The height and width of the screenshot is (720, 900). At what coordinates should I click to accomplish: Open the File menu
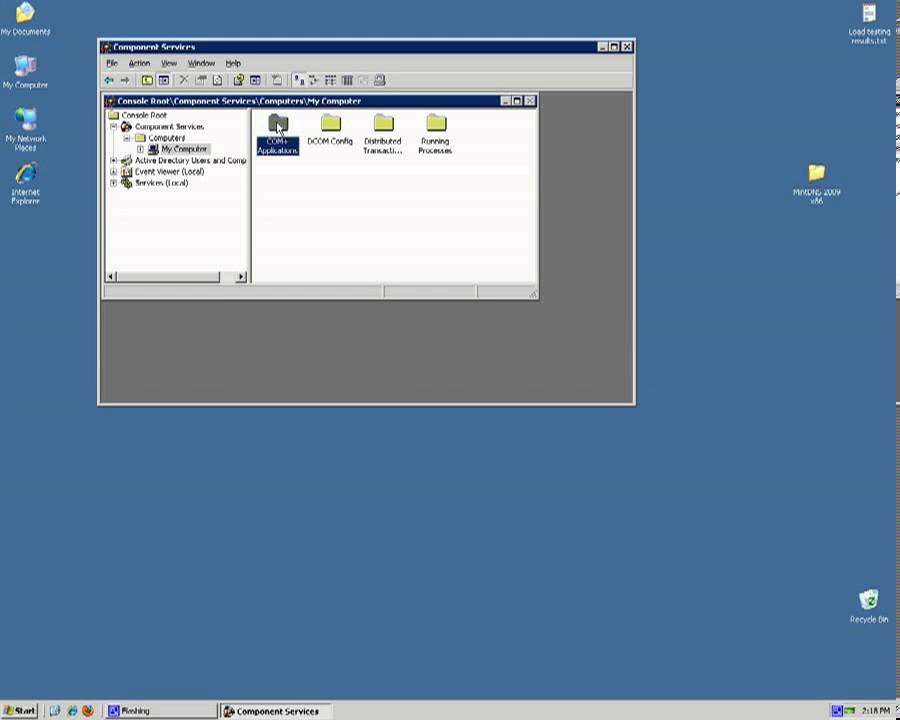112,63
